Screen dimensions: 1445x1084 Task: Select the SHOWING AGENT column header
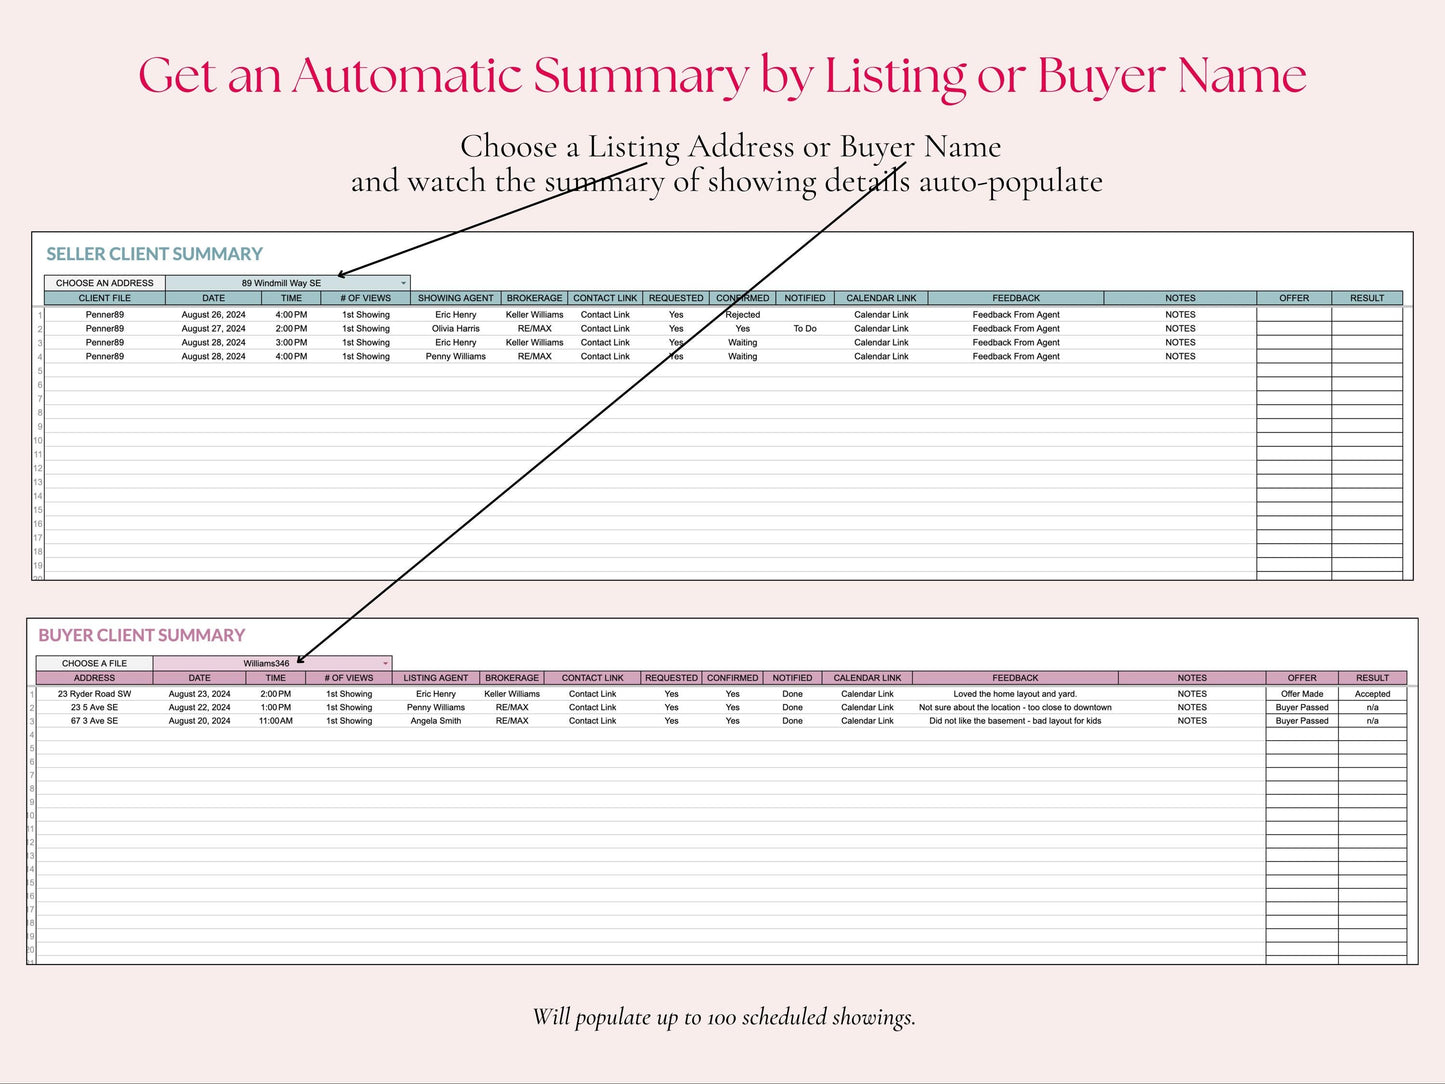coord(456,298)
